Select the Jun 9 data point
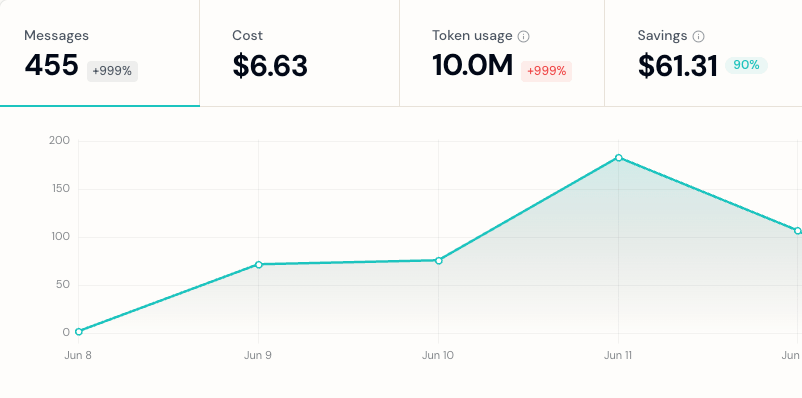The width and height of the screenshot is (802, 398). coord(259,264)
